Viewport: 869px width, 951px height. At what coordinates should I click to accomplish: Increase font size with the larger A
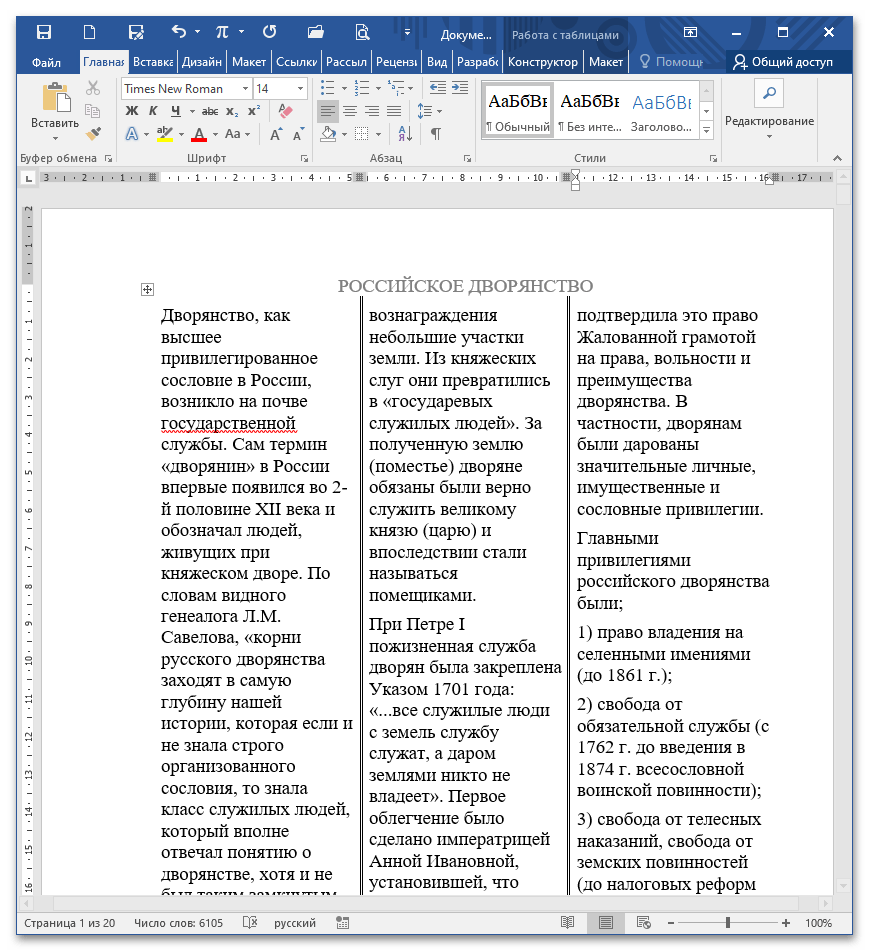275,134
